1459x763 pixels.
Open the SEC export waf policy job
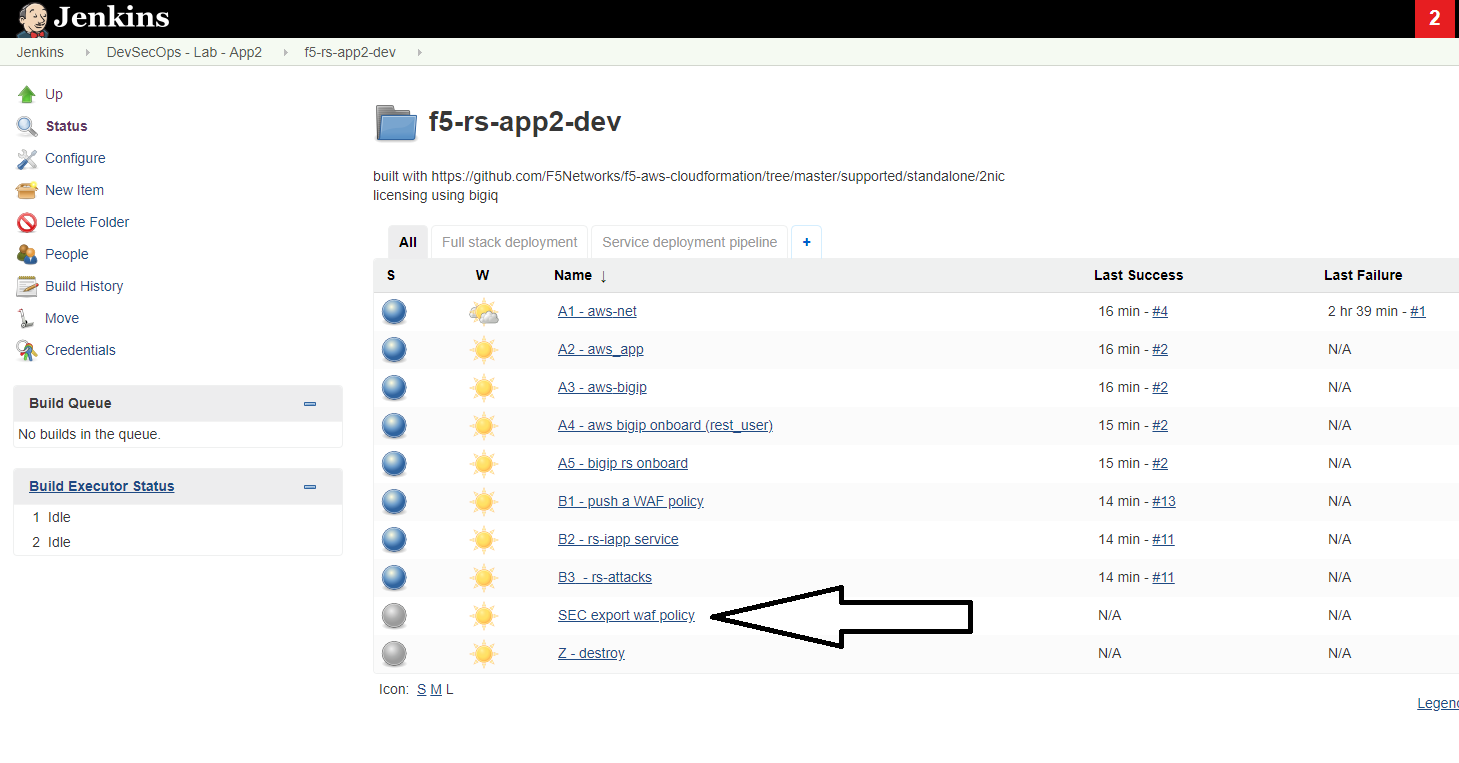[626, 615]
